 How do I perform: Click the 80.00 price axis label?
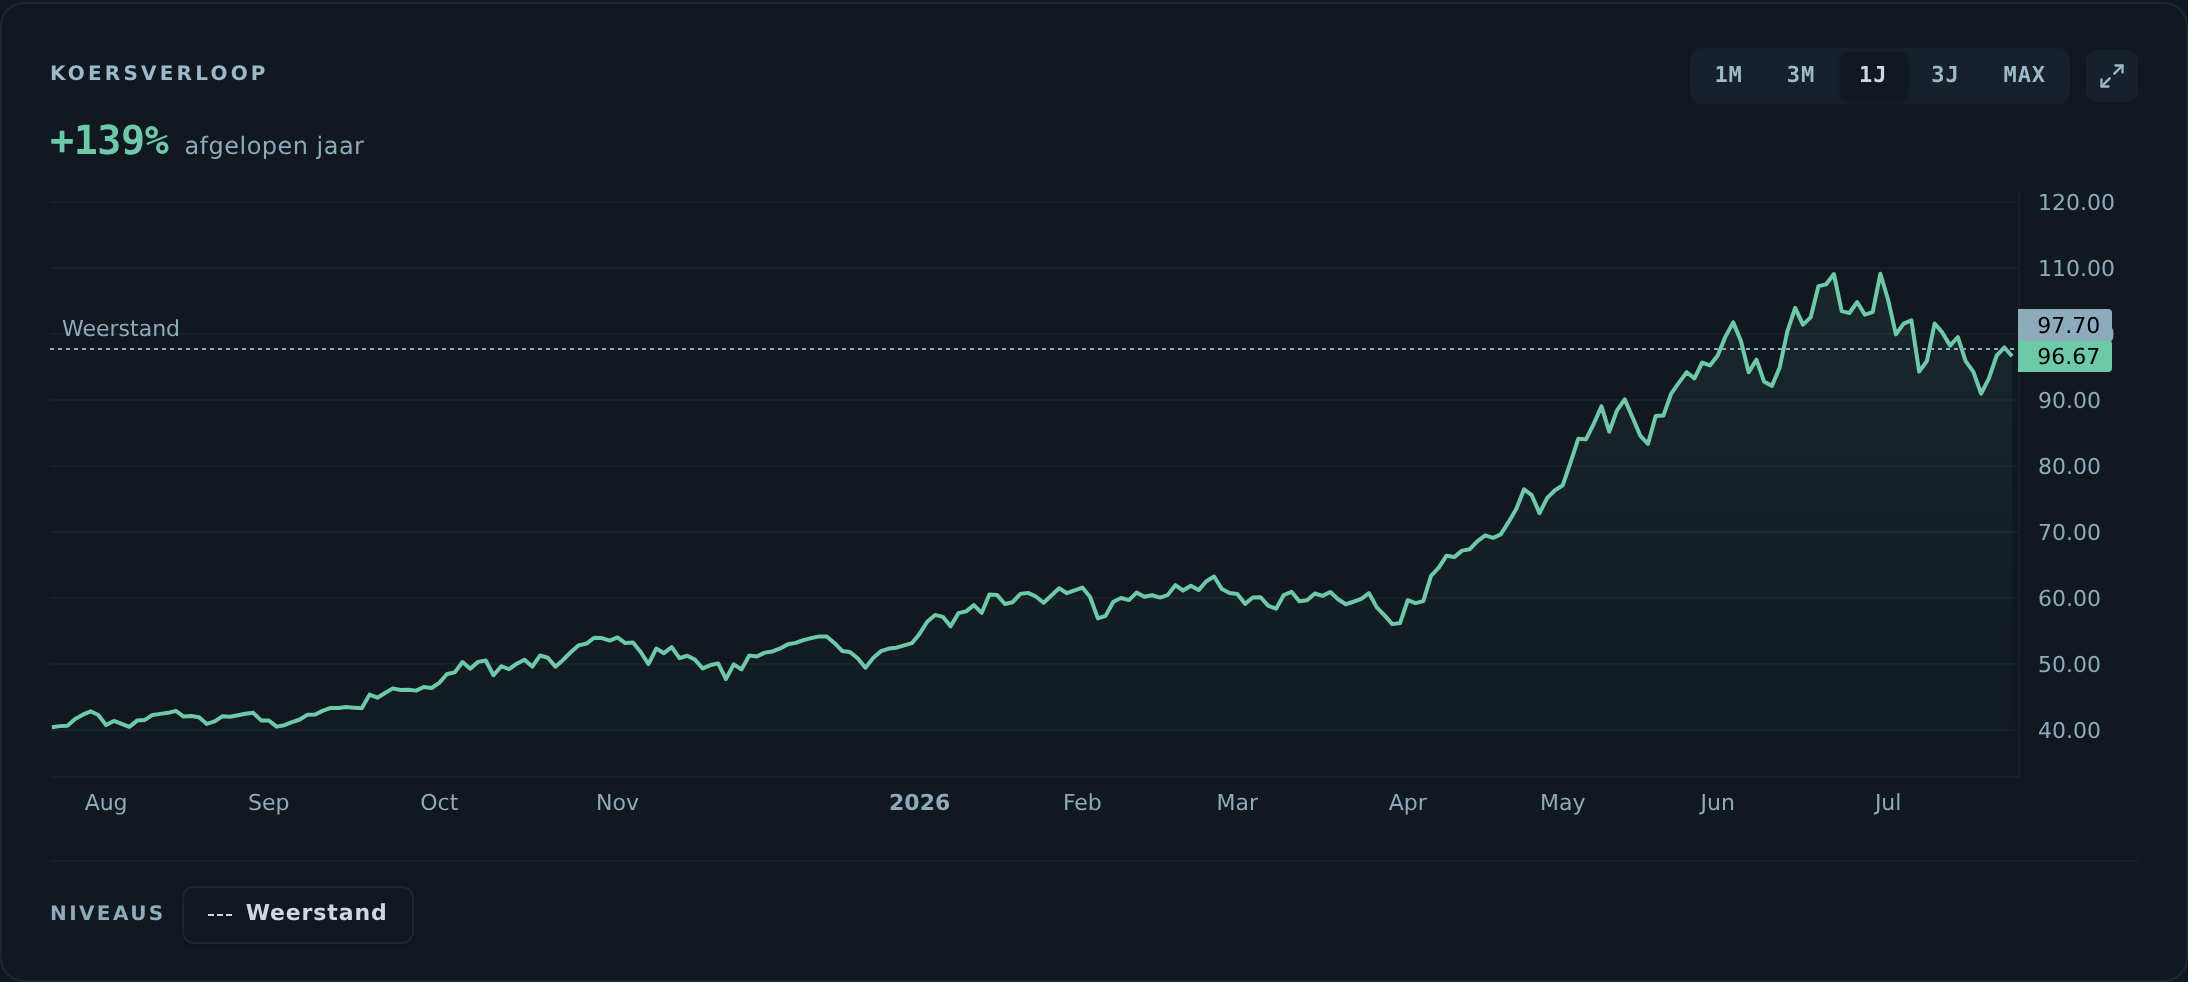(2069, 467)
